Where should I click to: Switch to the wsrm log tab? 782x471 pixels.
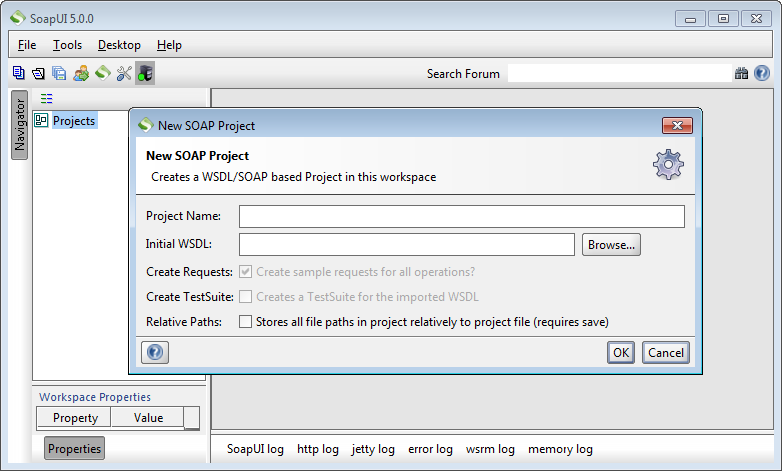490,449
